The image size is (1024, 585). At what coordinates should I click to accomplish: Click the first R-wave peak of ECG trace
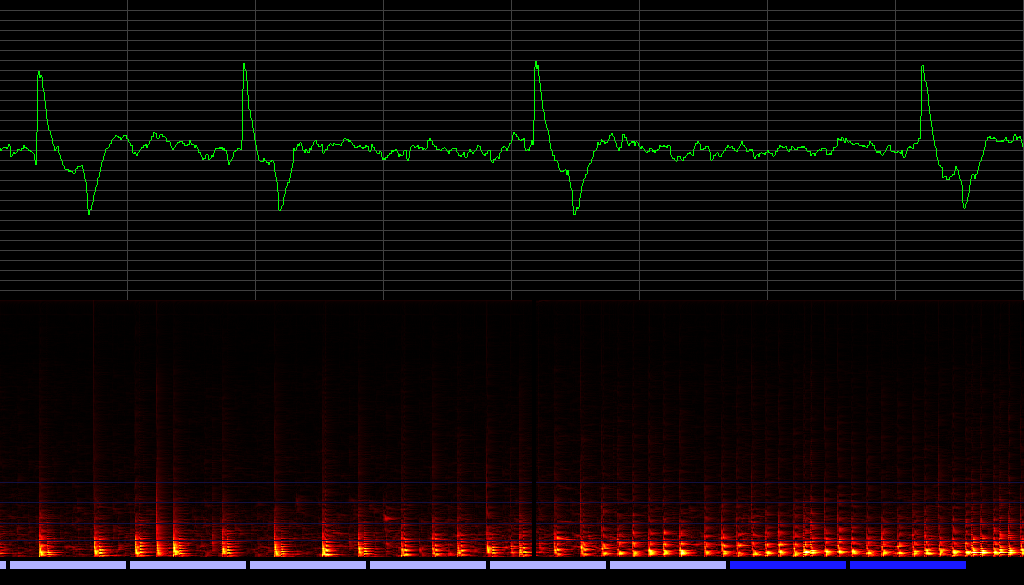(x=39, y=72)
